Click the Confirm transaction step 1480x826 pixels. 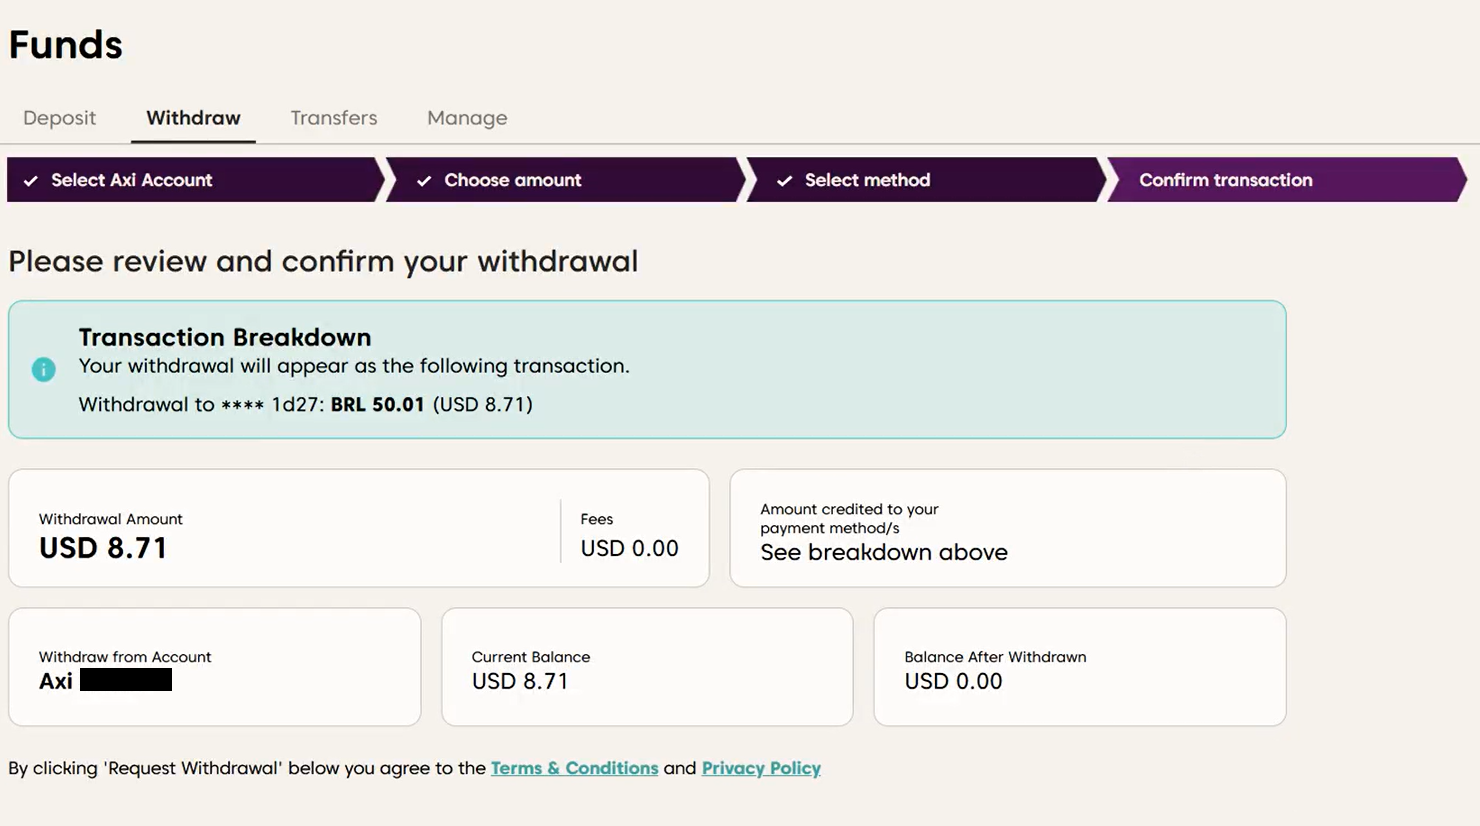(x=1287, y=180)
